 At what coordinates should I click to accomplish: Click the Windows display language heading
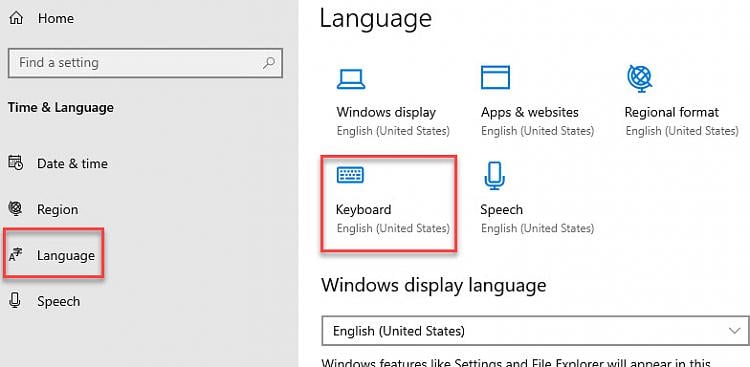coord(433,285)
